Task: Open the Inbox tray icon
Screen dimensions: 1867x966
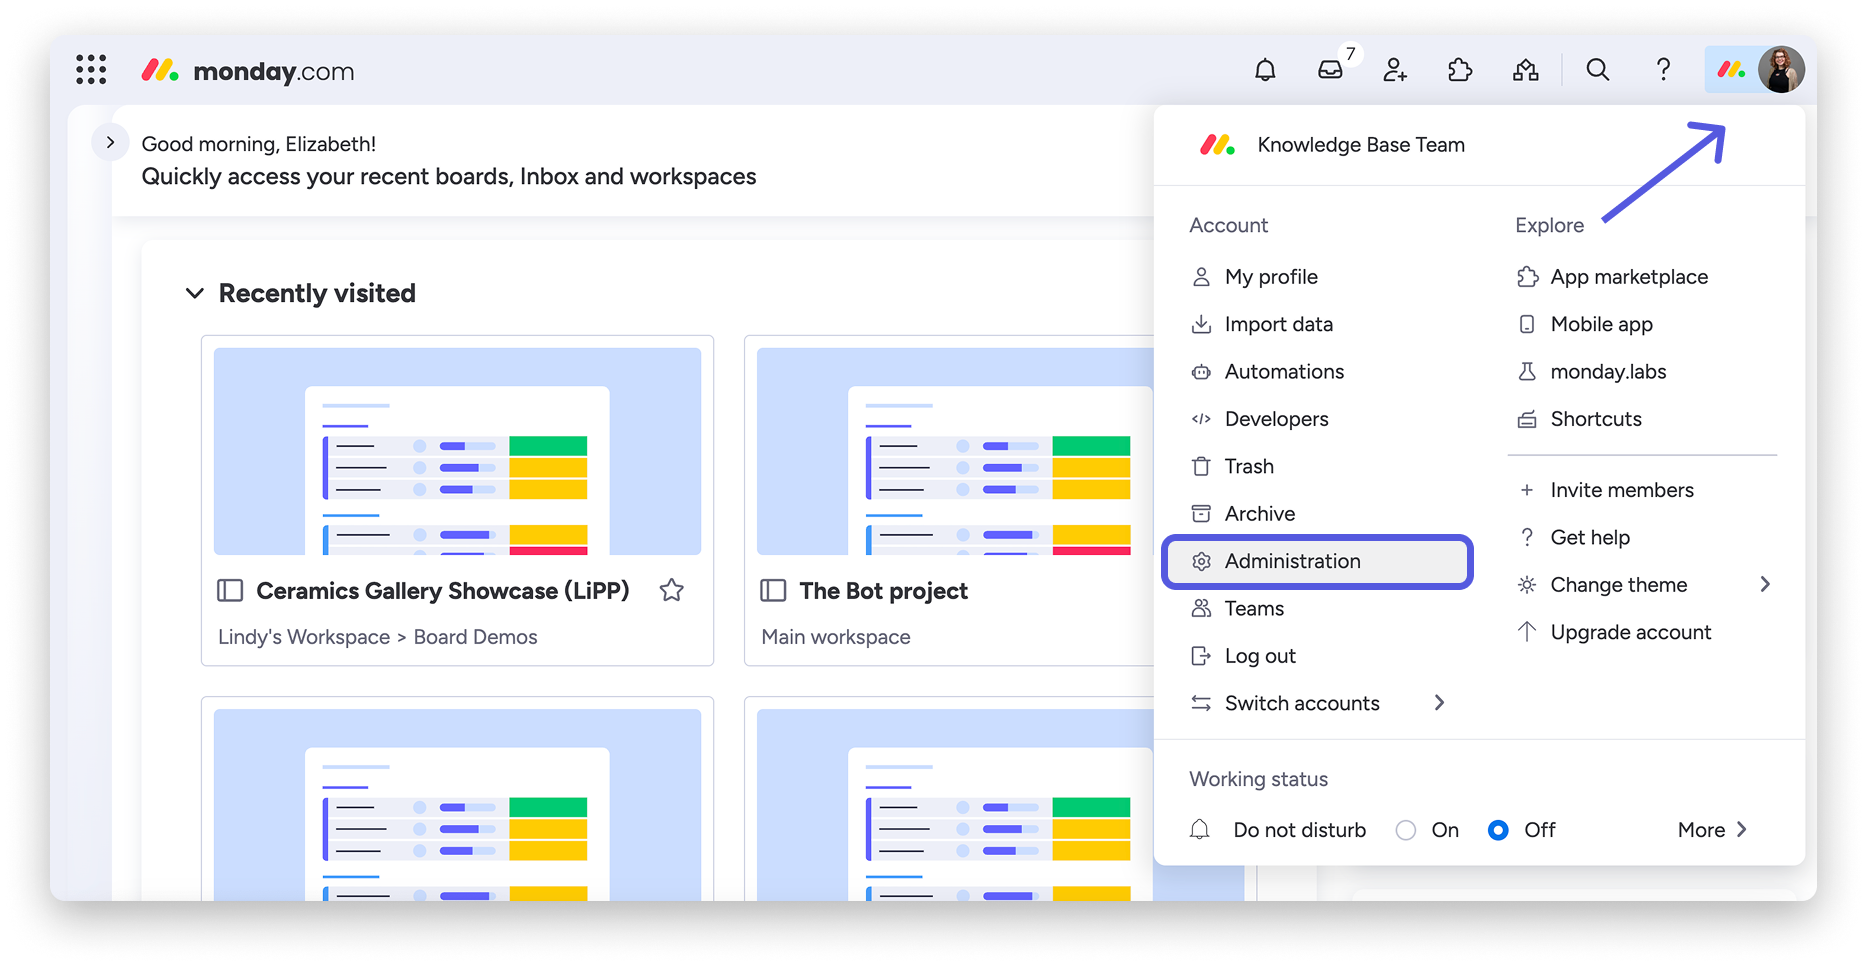Action: click(1330, 70)
